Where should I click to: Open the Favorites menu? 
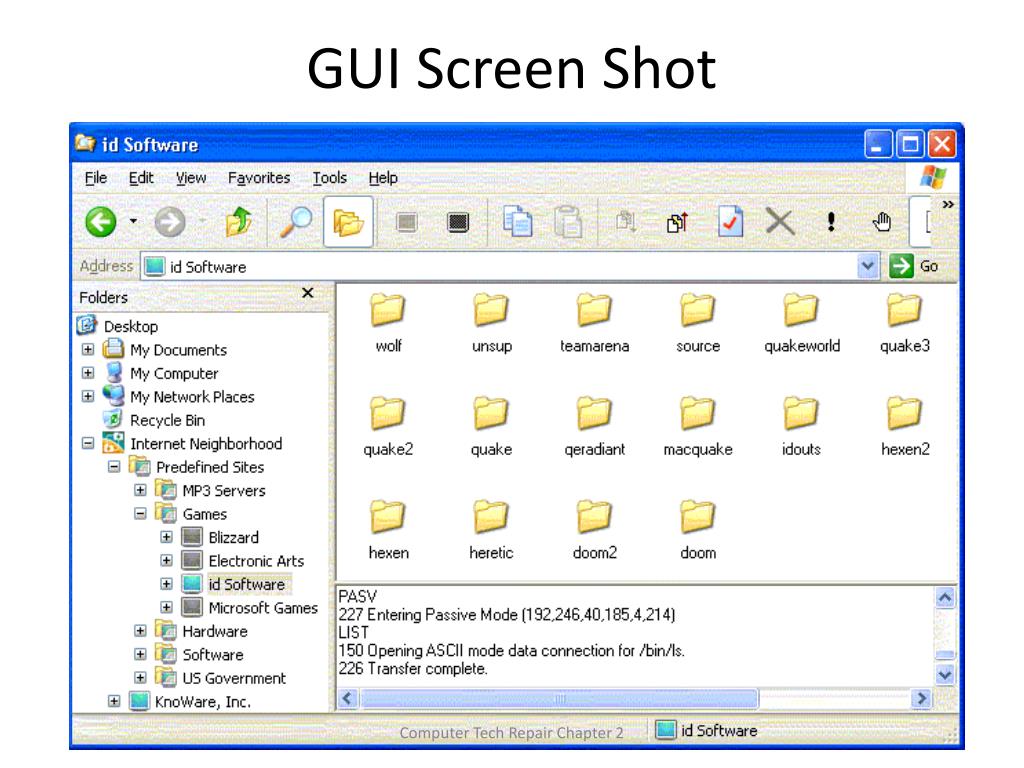259,178
